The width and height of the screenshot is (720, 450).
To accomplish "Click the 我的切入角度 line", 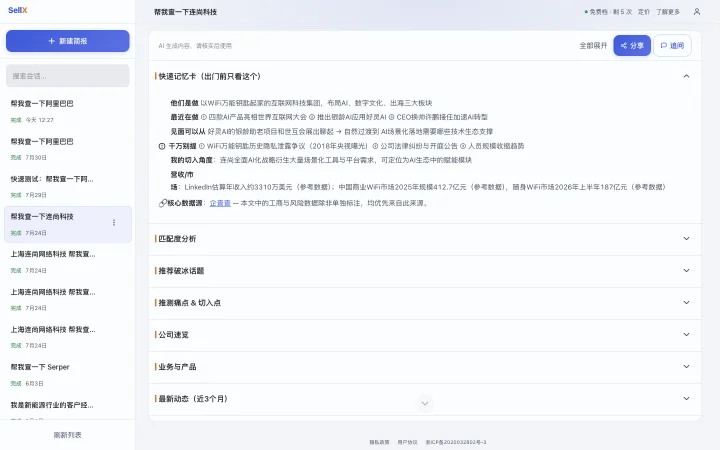I will tap(321, 160).
